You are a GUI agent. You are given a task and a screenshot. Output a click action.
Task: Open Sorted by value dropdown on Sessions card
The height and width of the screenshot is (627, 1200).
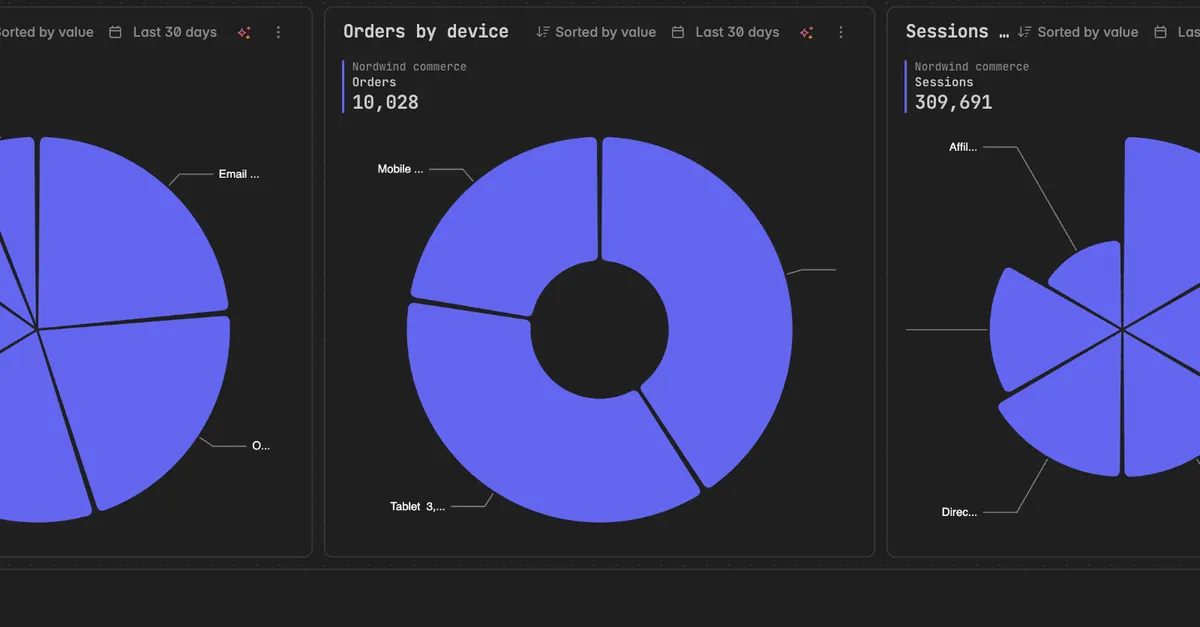pyautogui.click(x=1078, y=32)
